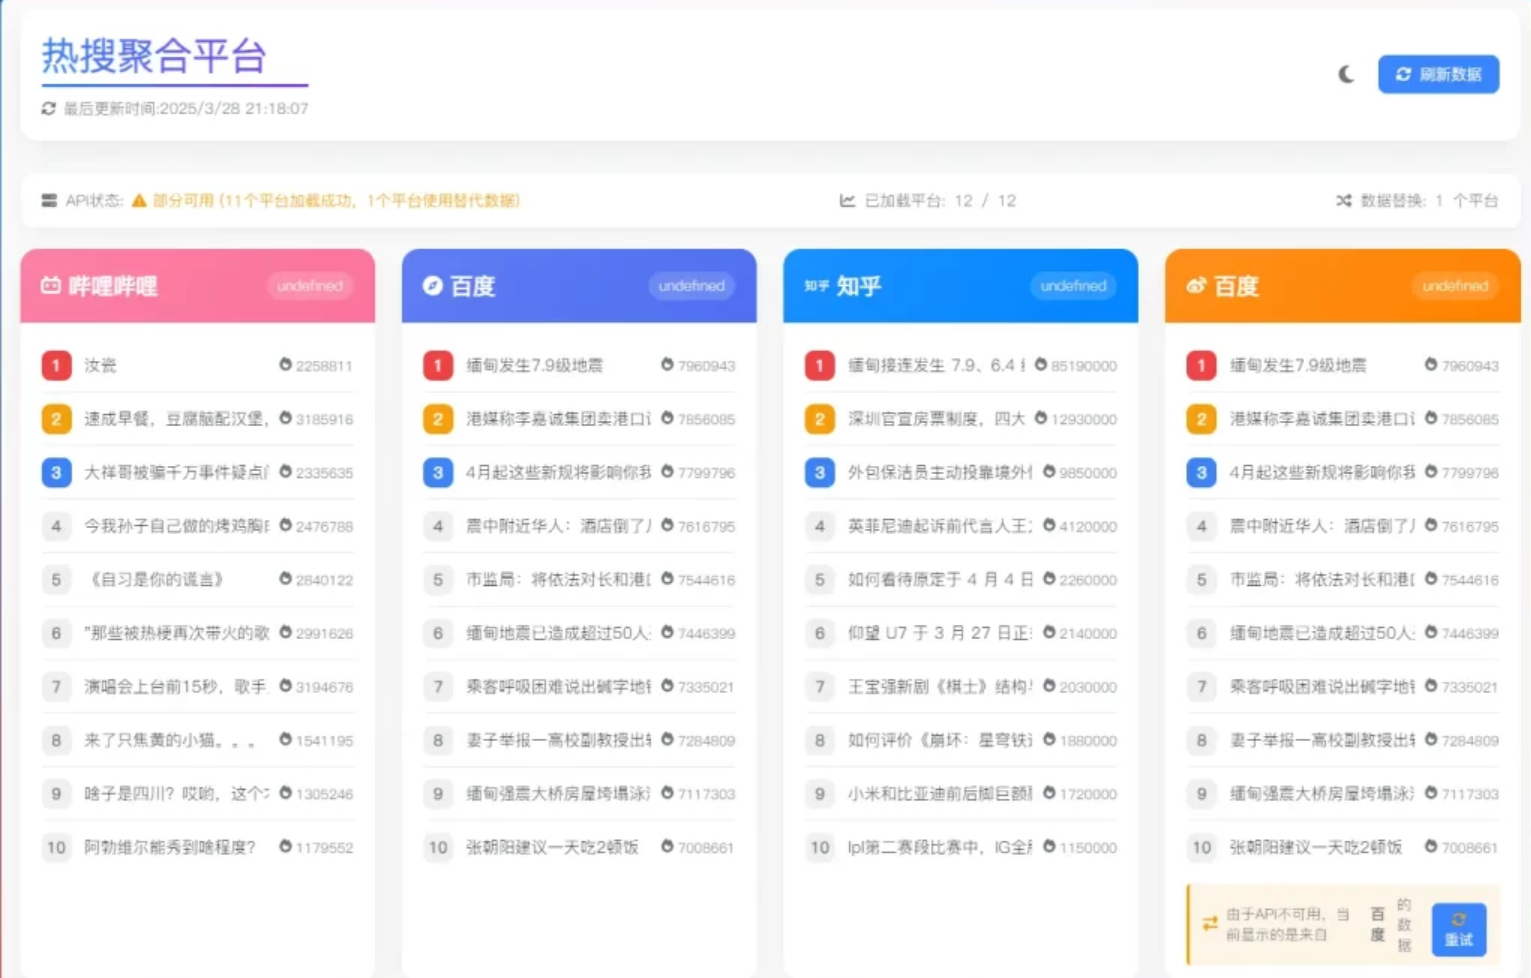Click the 知乎 logo icon in header
Screen dimensions: 1531x978
pyautogui.click(x=816, y=285)
